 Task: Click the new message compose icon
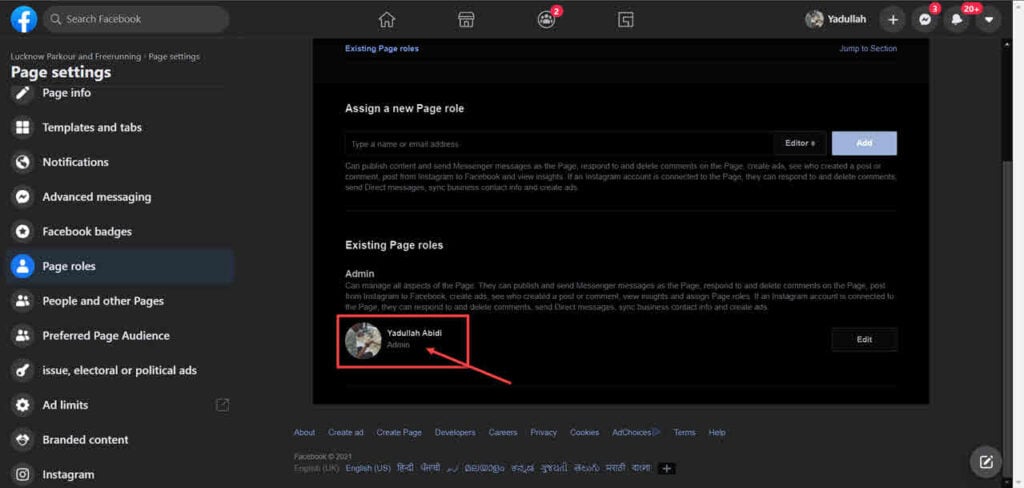point(986,463)
